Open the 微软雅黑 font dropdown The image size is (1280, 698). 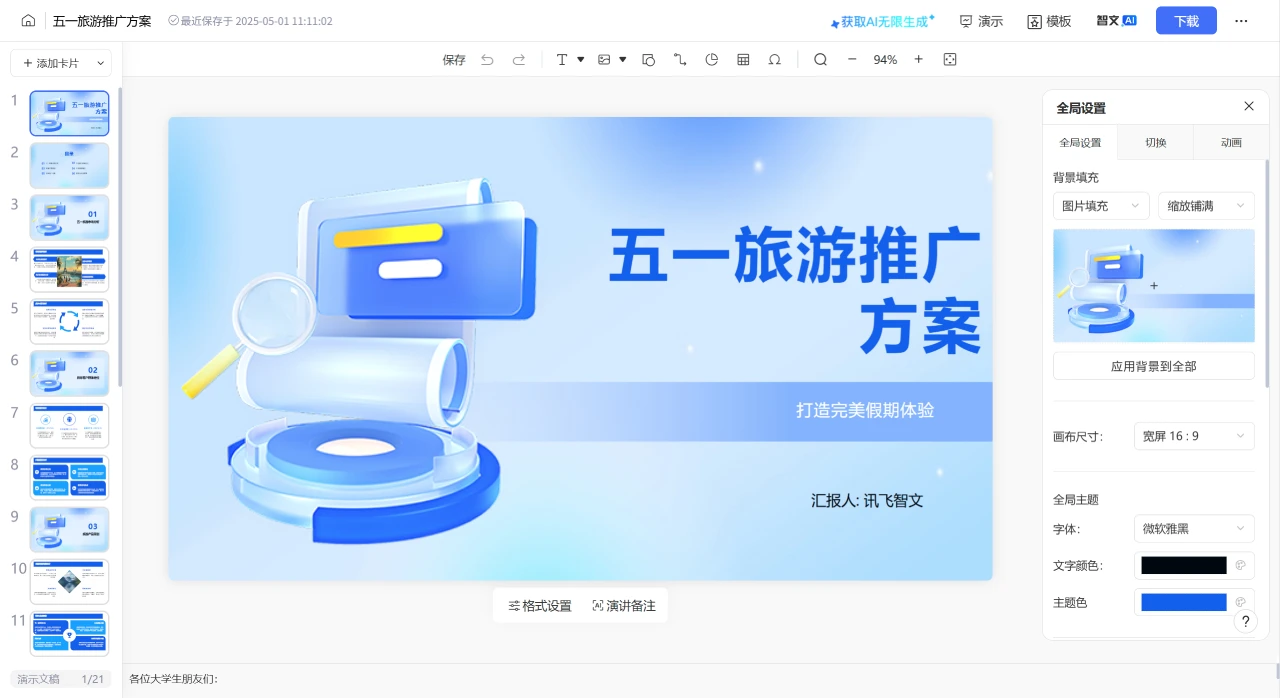(1194, 528)
